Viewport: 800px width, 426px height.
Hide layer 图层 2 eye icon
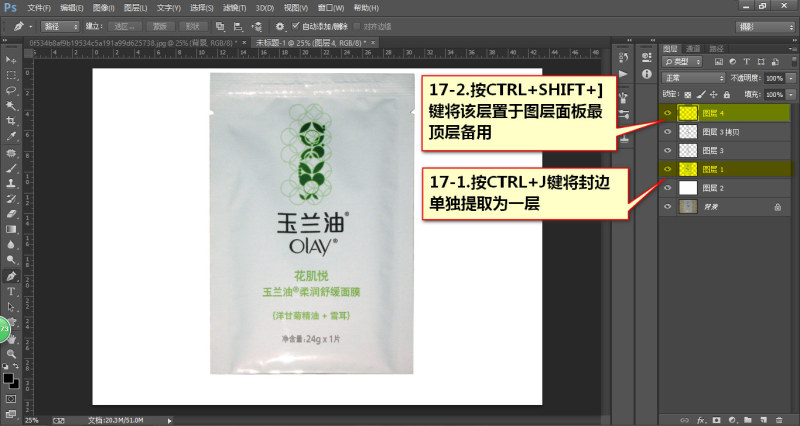[x=667, y=188]
